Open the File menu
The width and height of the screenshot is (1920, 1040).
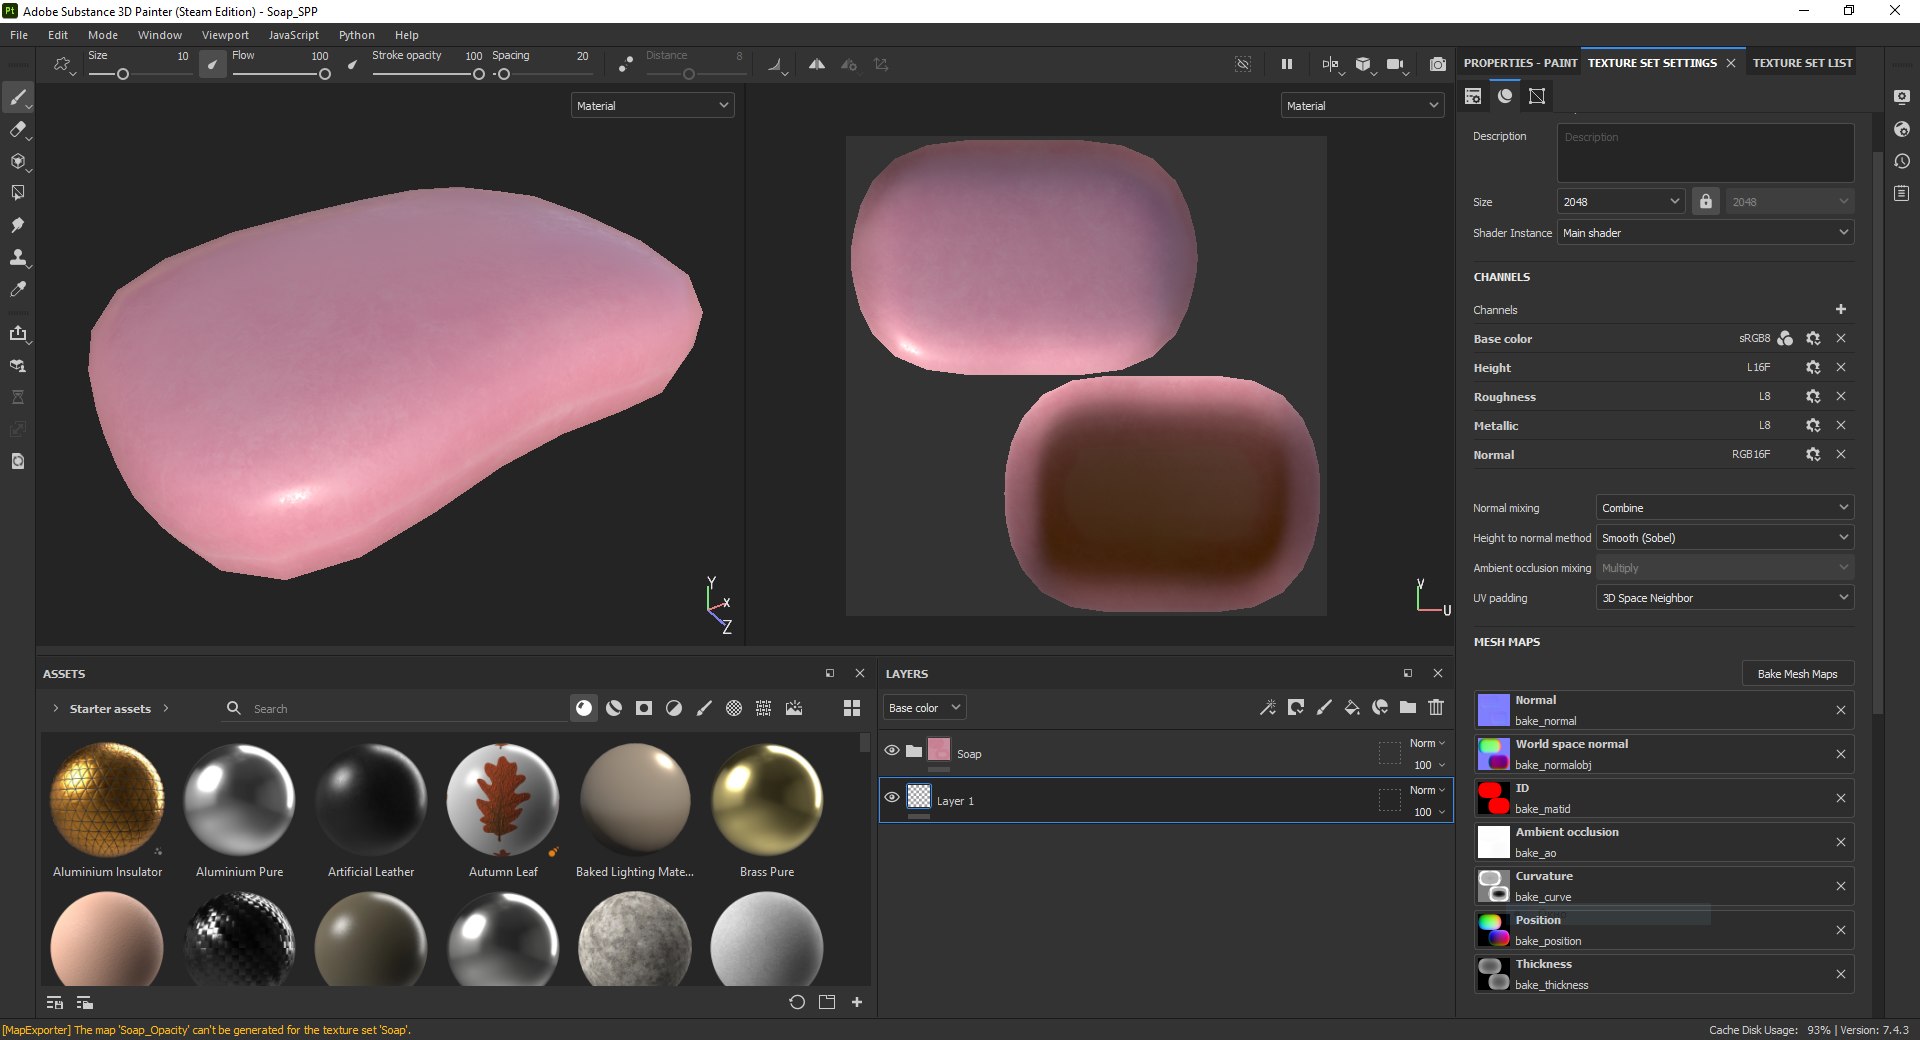coord(19,35)
